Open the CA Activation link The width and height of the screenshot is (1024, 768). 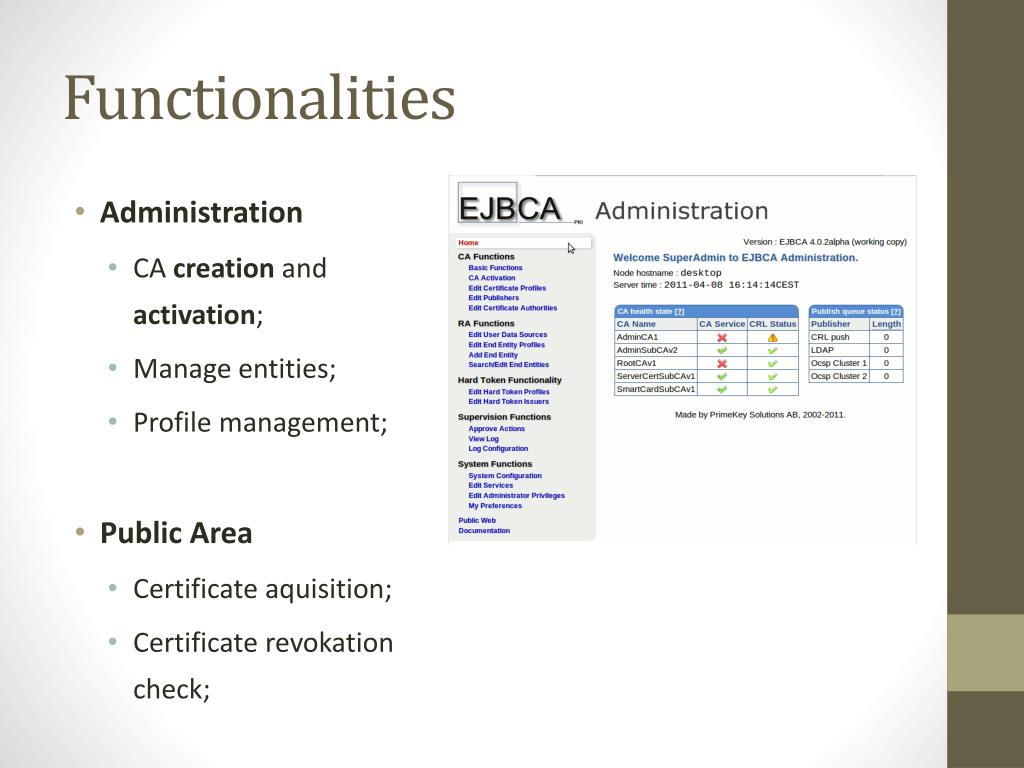pos(492,278)
